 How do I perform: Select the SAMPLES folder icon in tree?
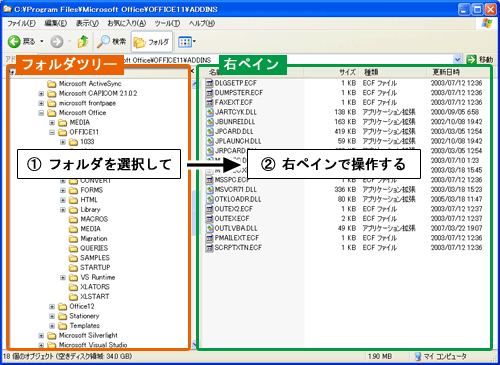click(x=73, y=258)
